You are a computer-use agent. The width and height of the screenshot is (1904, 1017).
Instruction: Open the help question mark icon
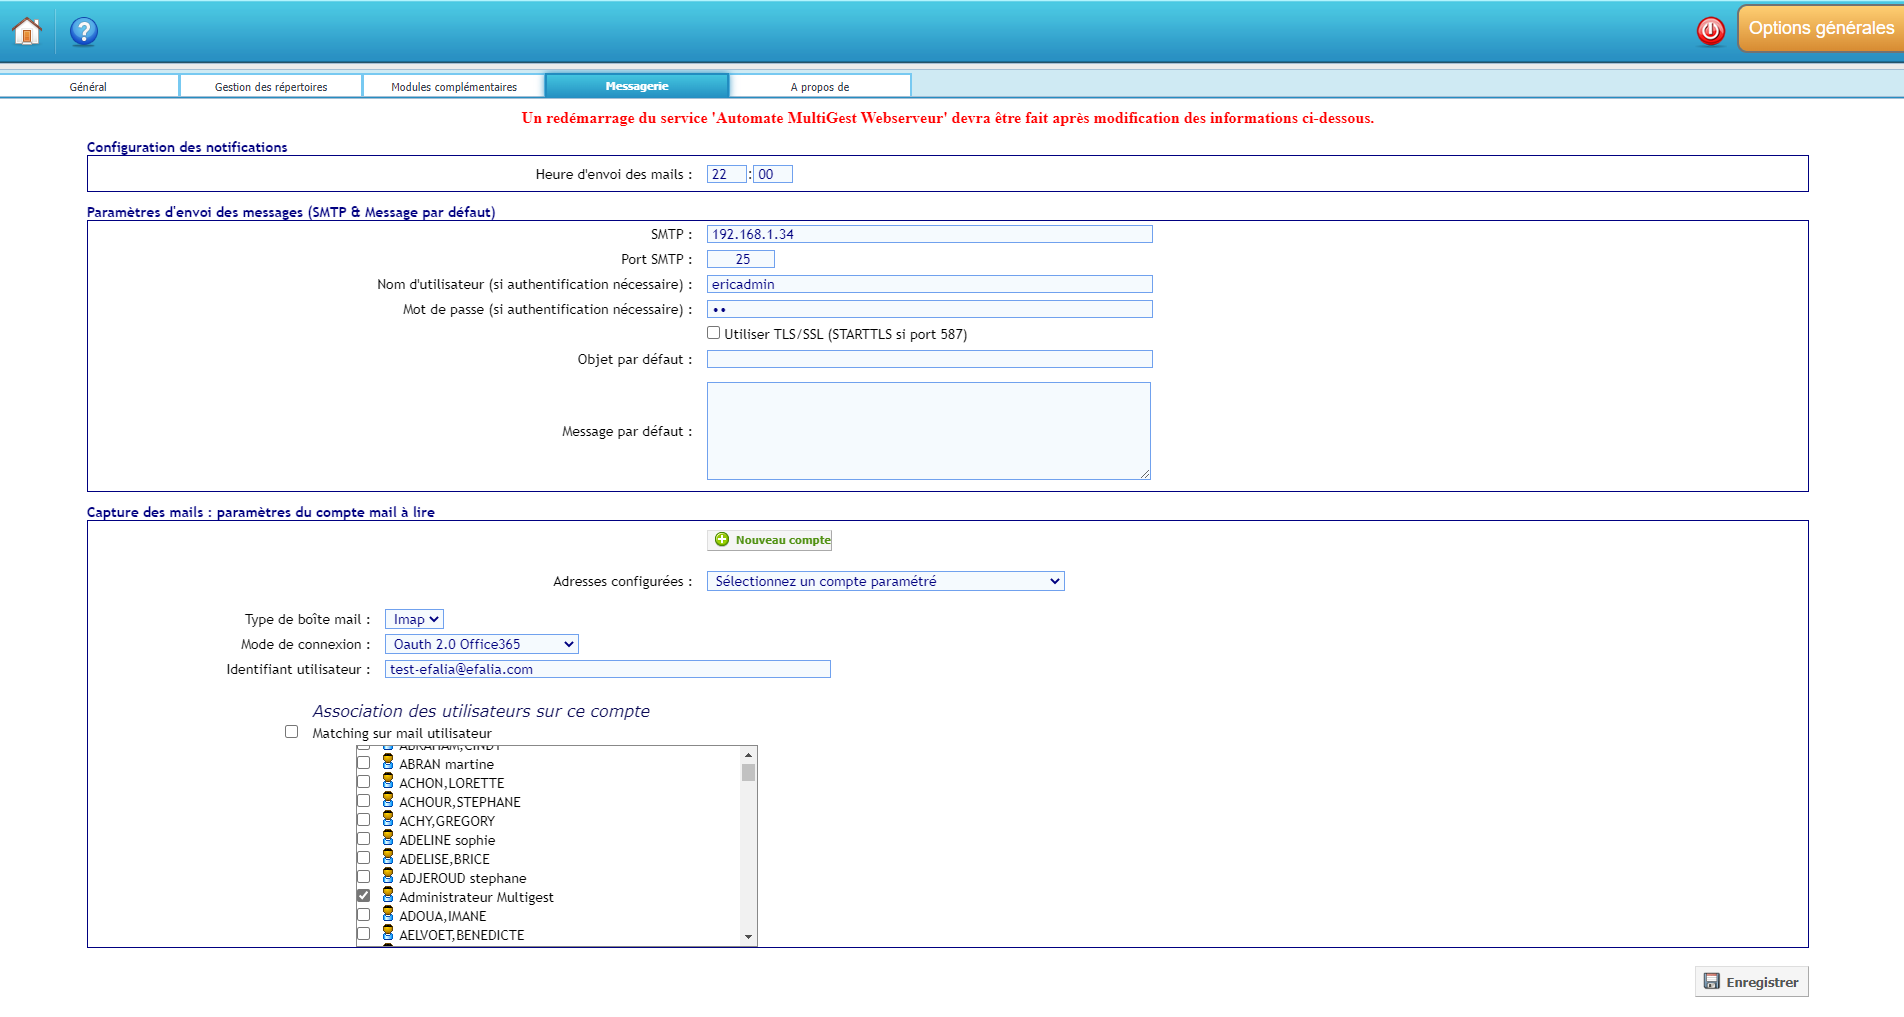84,31
